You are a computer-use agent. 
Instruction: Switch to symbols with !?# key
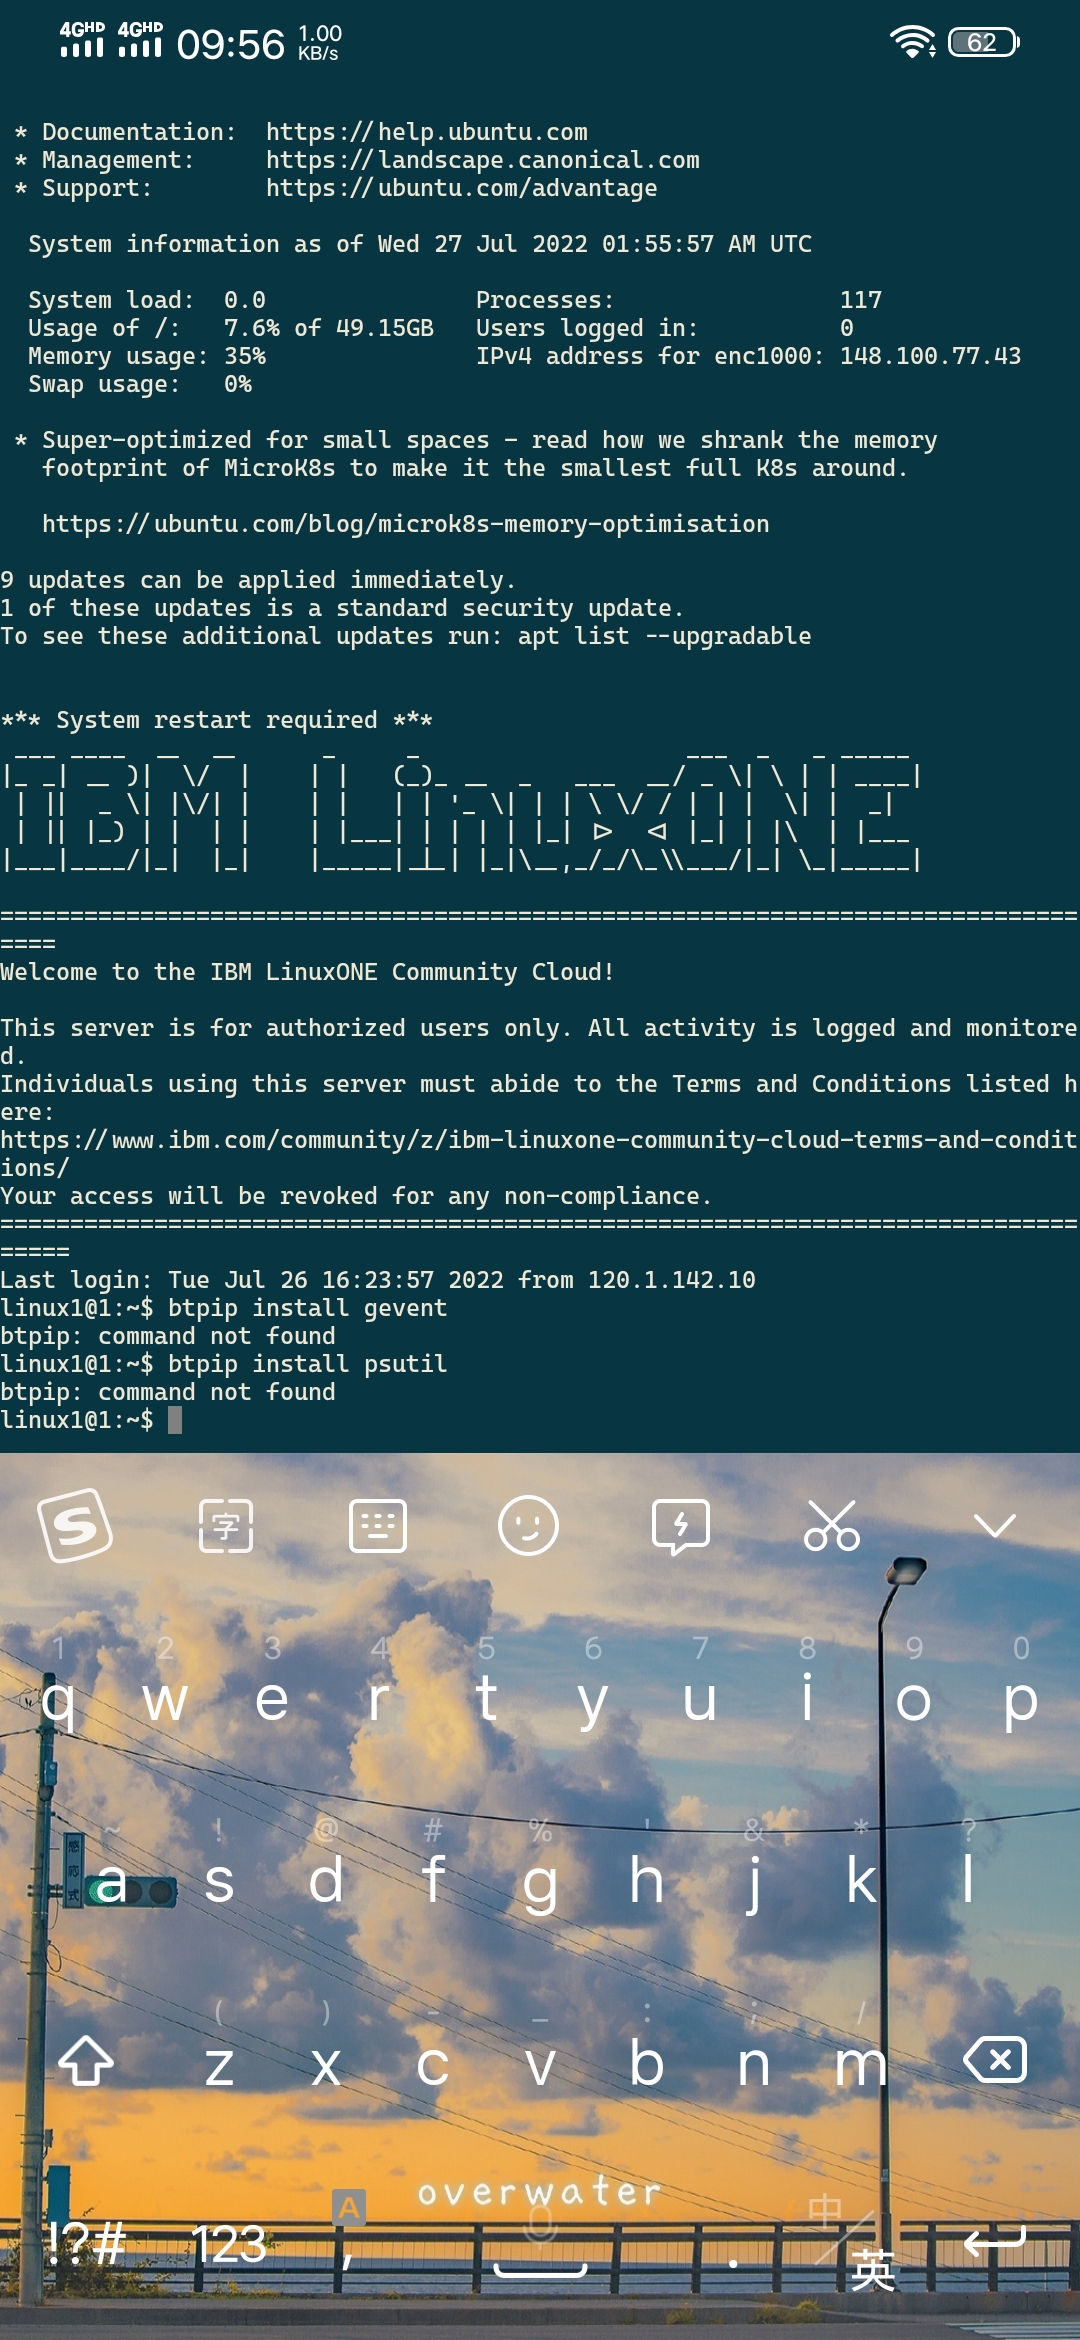86,2244
